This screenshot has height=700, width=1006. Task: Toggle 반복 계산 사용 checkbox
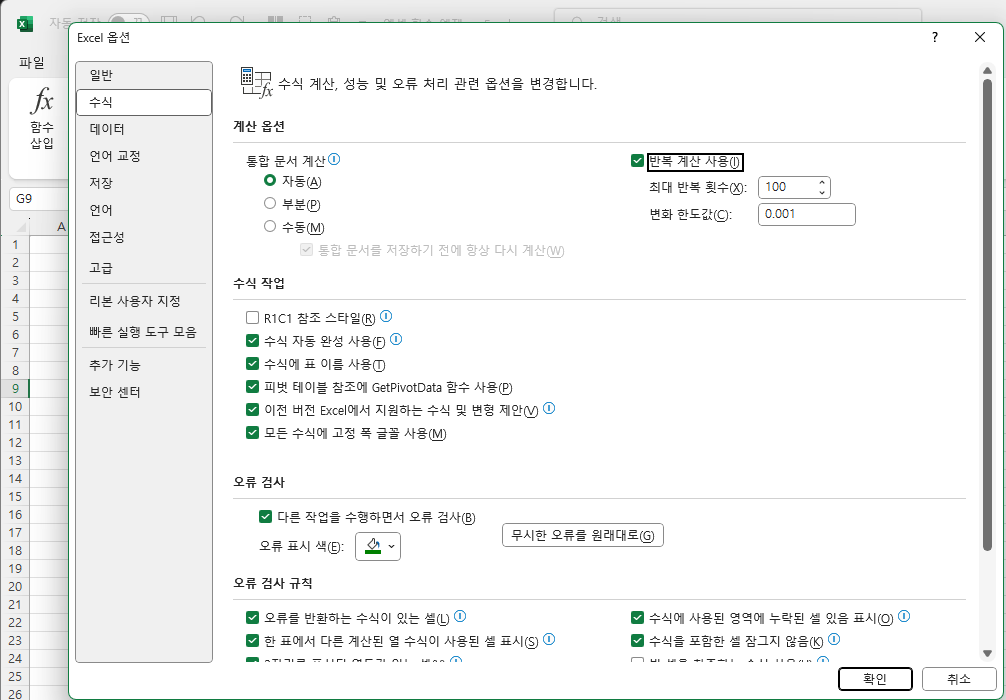pyautogui.click(x=637, y=161)
